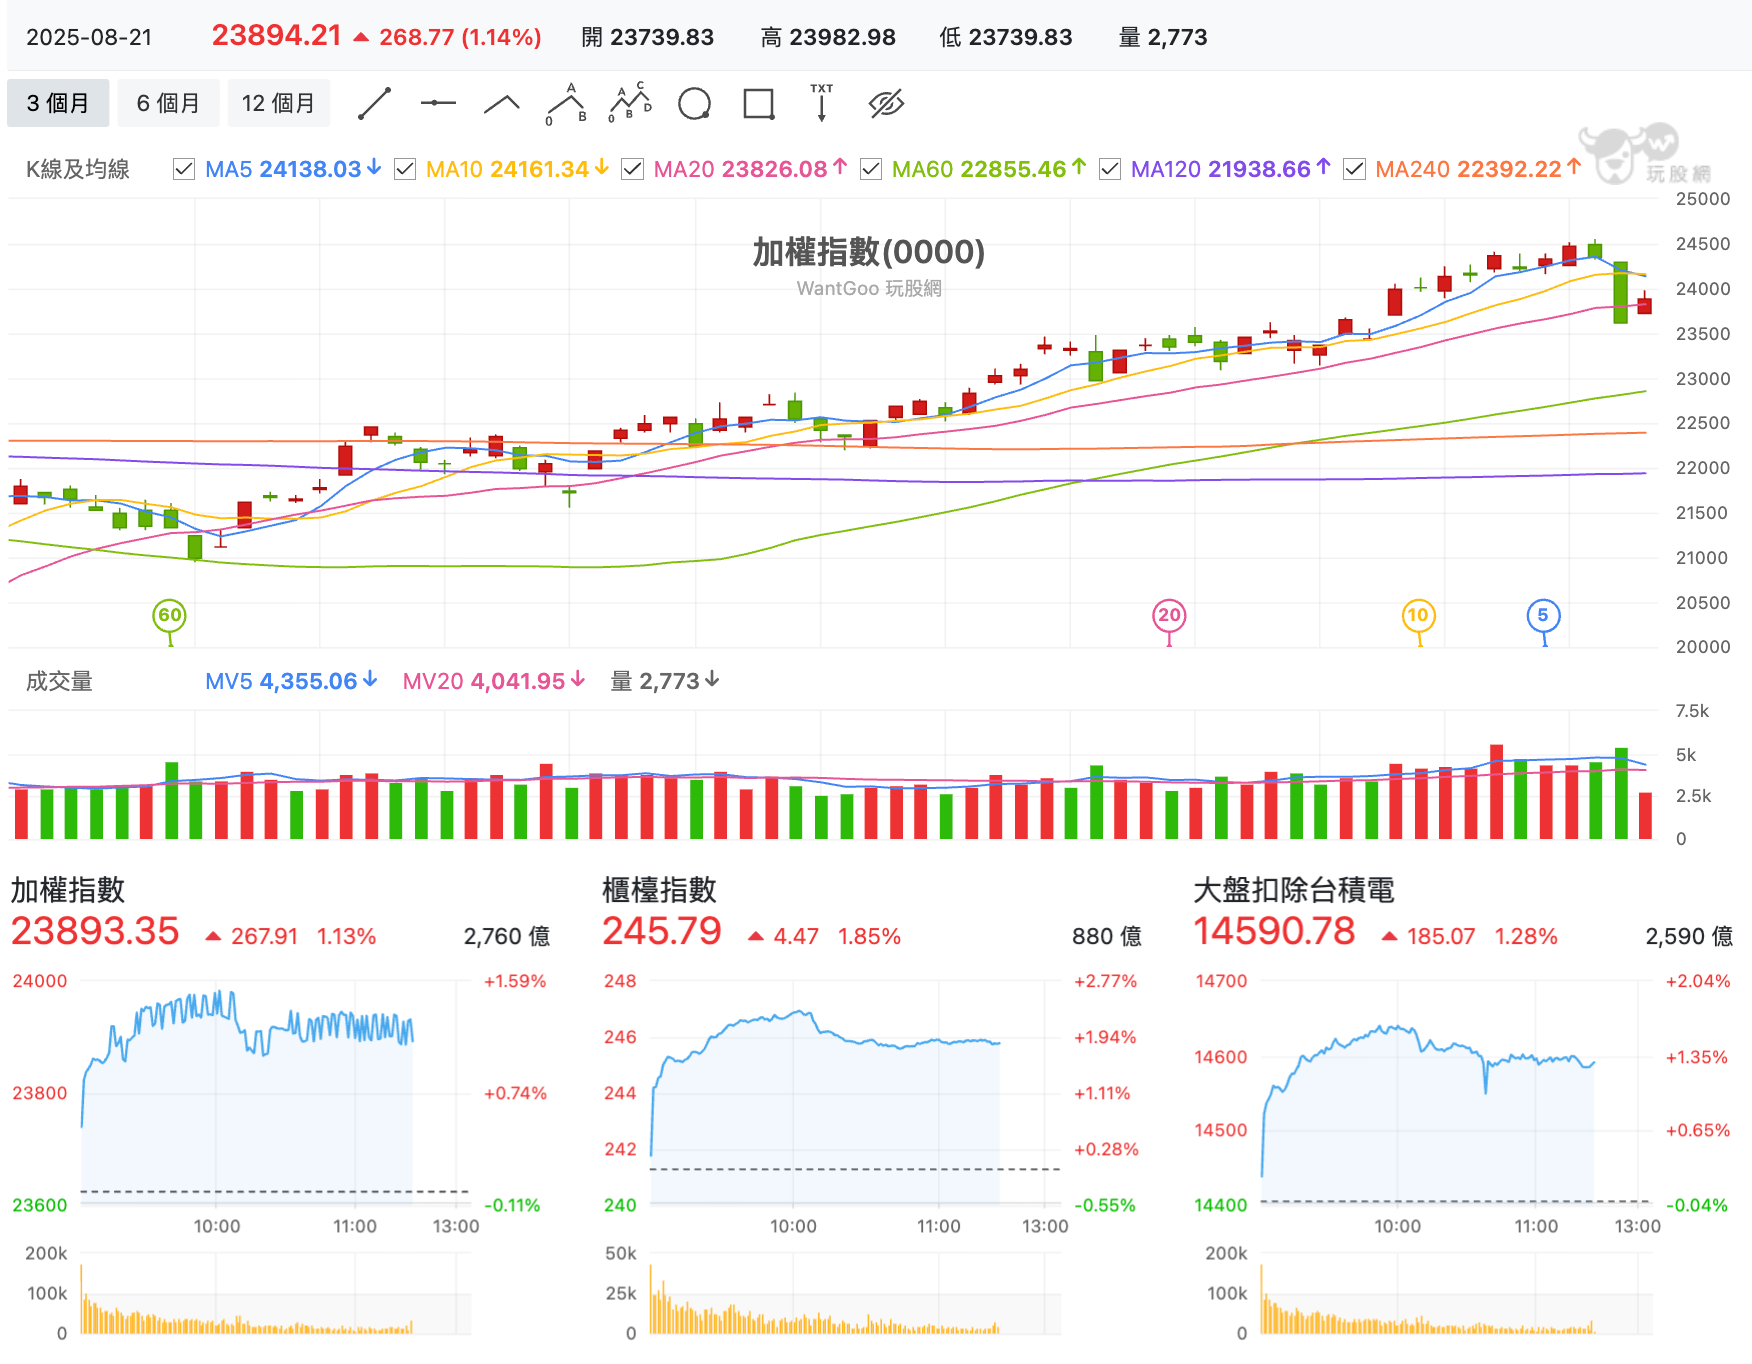The width and height of the screenshot is (1752, 1364).
Task: Pick the rectangle drawing tool
Action: pyautogui.click(x=759, y=103)
